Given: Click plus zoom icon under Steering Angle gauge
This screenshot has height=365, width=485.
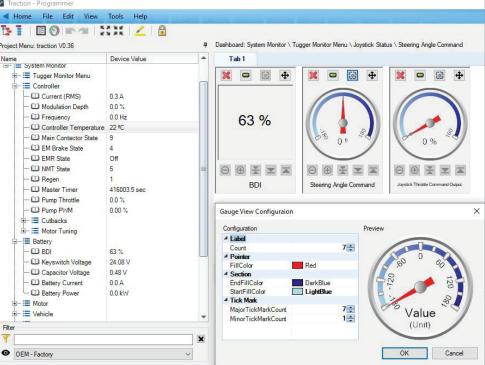Looking at the screenshot, I should 327,170.
